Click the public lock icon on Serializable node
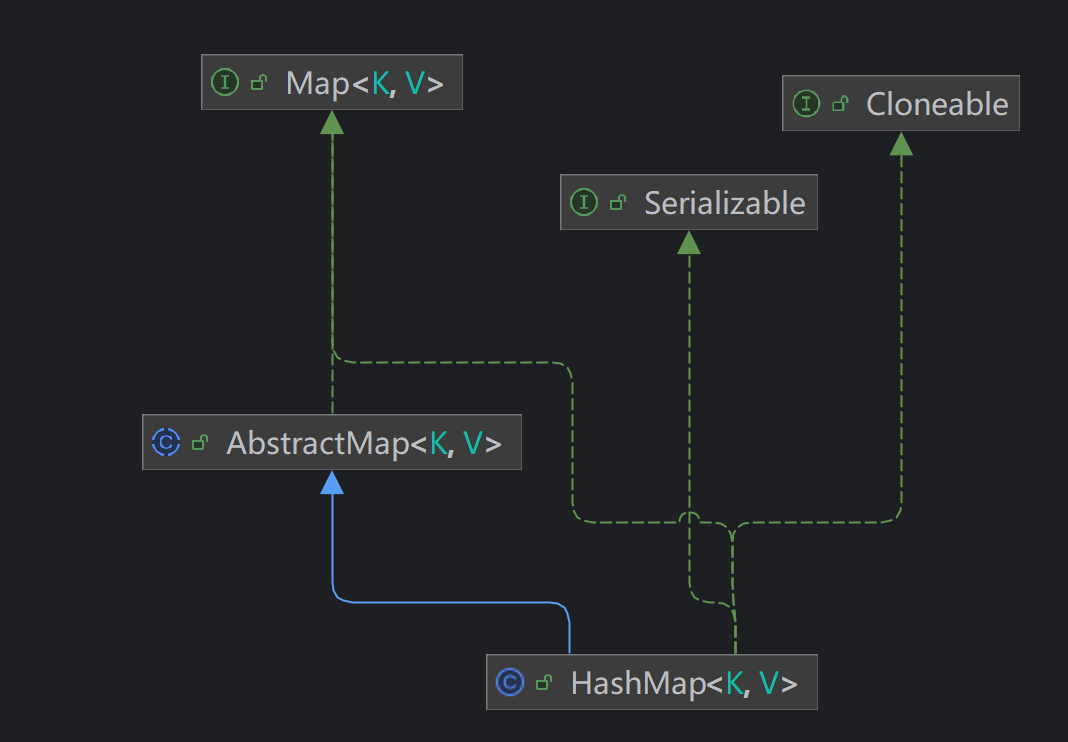 point(618,202)
